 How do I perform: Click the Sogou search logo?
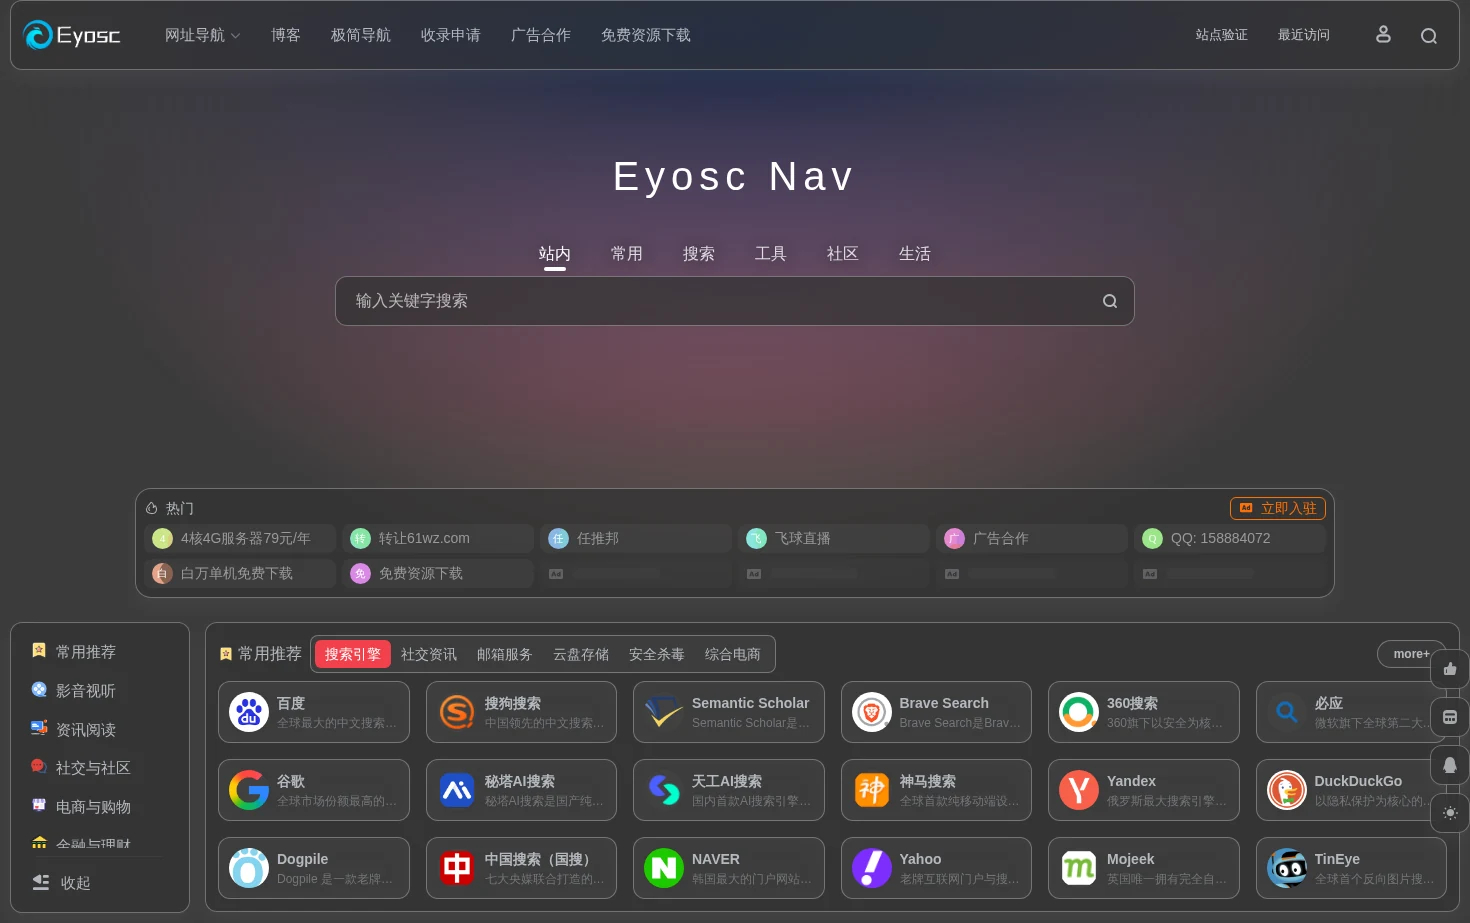point(457,712)
